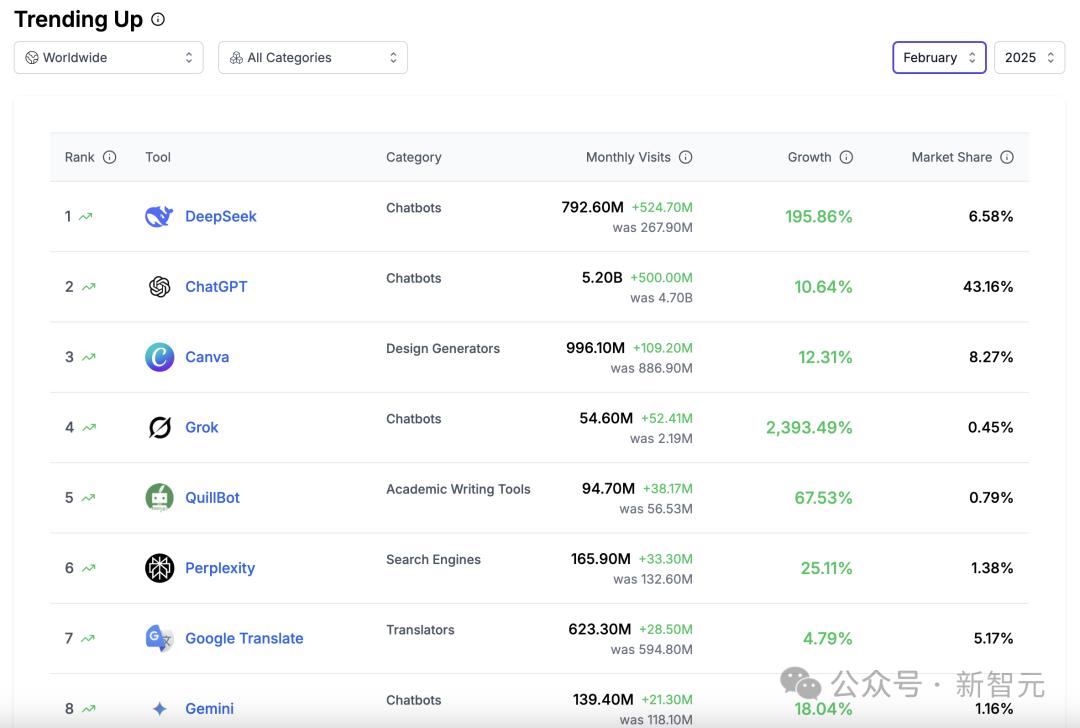Image resolution: width=1080 pixels, height=728 pixels.
Task: Open the All Categories dropdown
Action: click(x=313, y=57)
